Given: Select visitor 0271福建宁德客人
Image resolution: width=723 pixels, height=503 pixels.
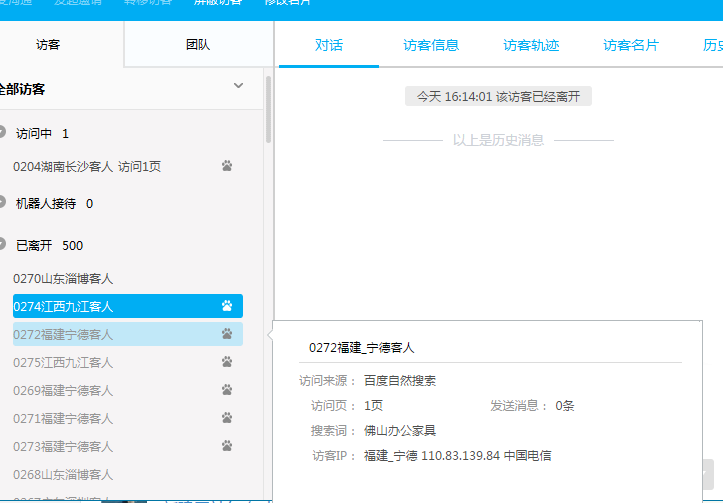Looking at the screenshot, I should (128, 419).
